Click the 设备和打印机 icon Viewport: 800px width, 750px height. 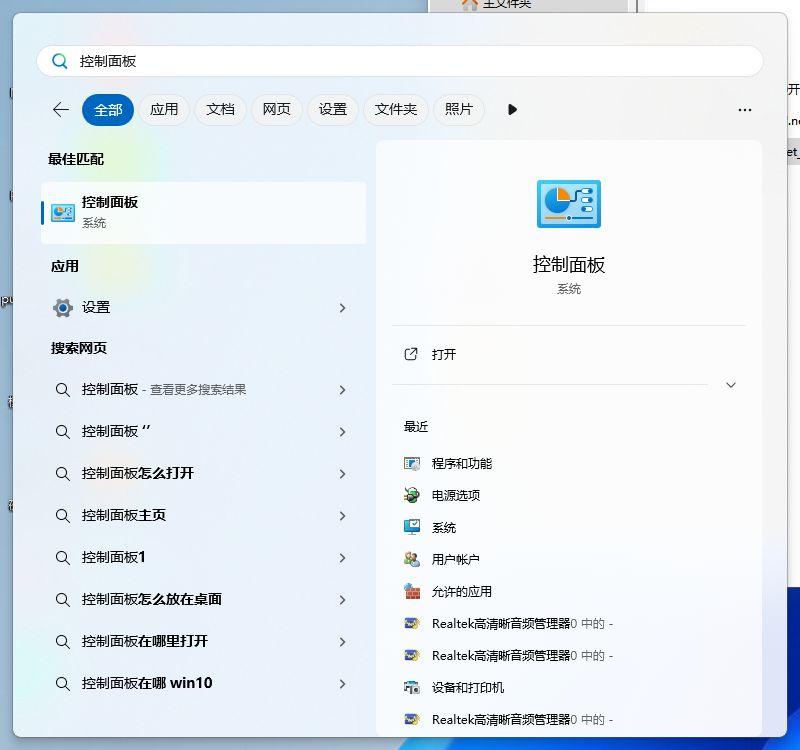(x=412, y=687)
